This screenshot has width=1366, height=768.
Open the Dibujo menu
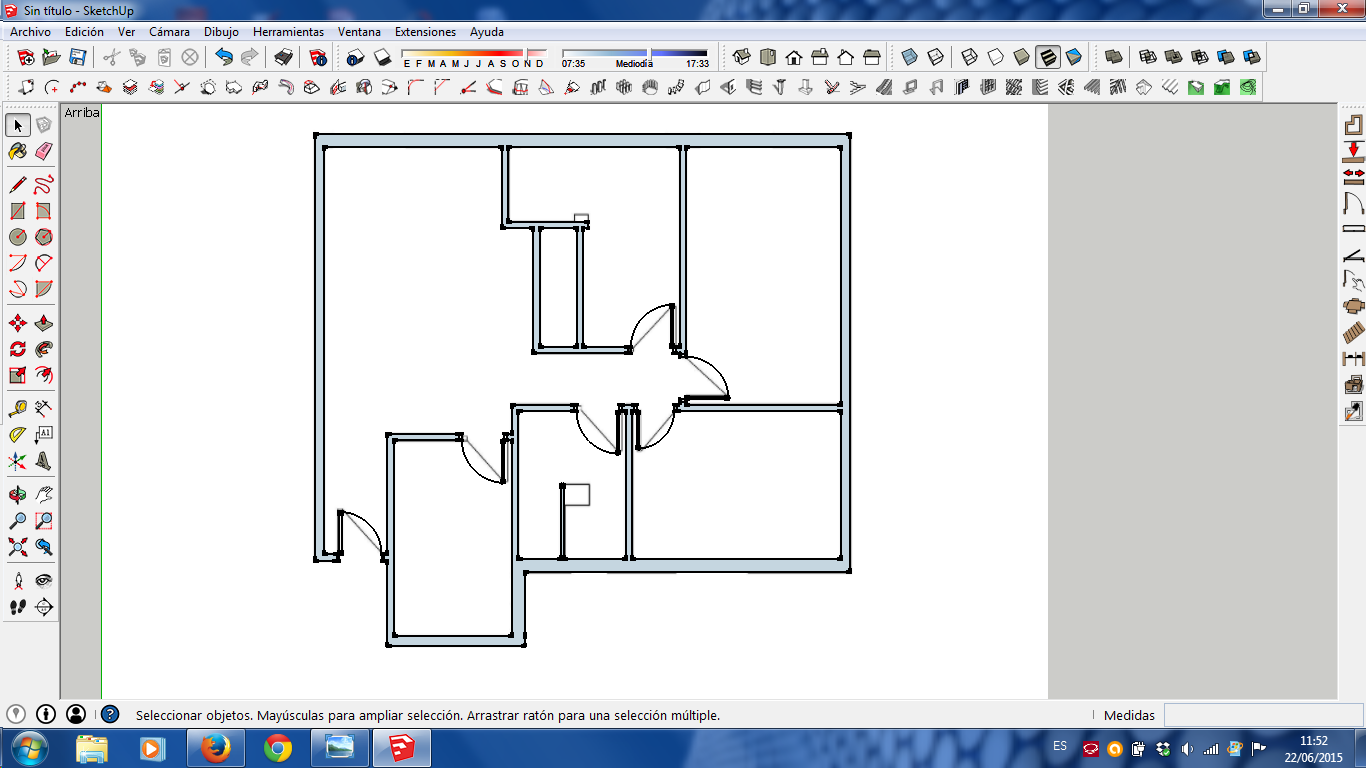pyautogui.click(x=221, y=32)
